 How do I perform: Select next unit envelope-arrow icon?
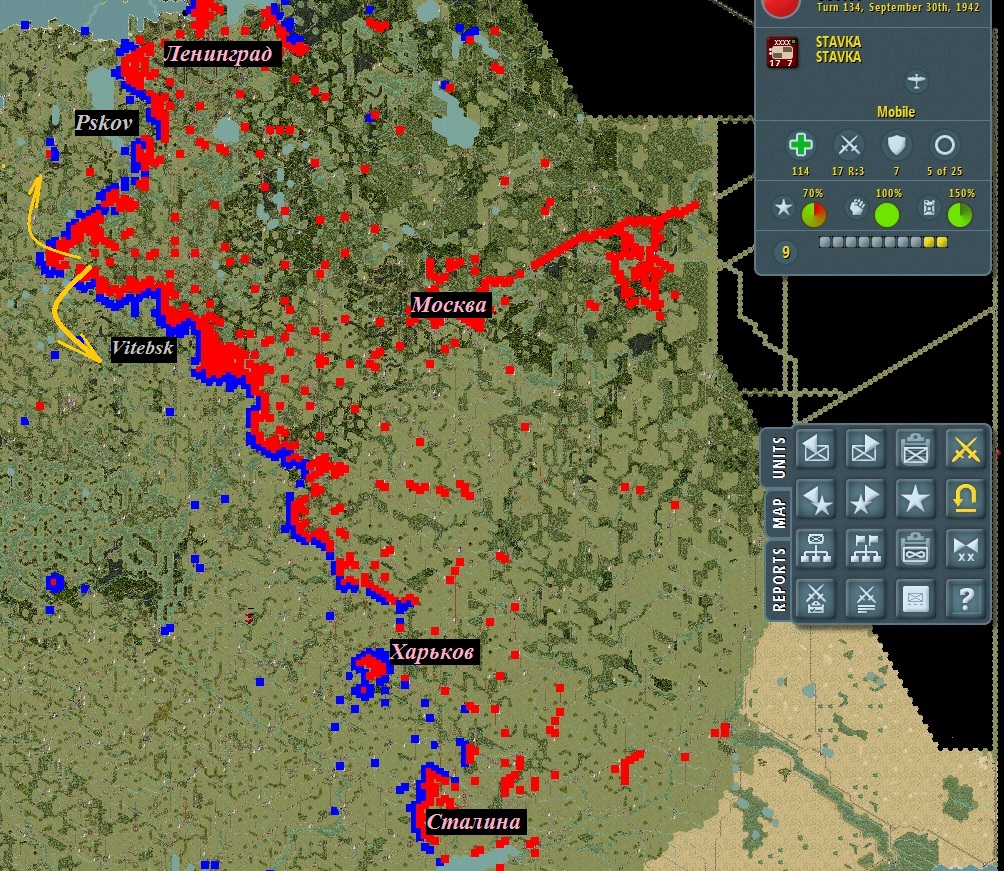point(865,448)
